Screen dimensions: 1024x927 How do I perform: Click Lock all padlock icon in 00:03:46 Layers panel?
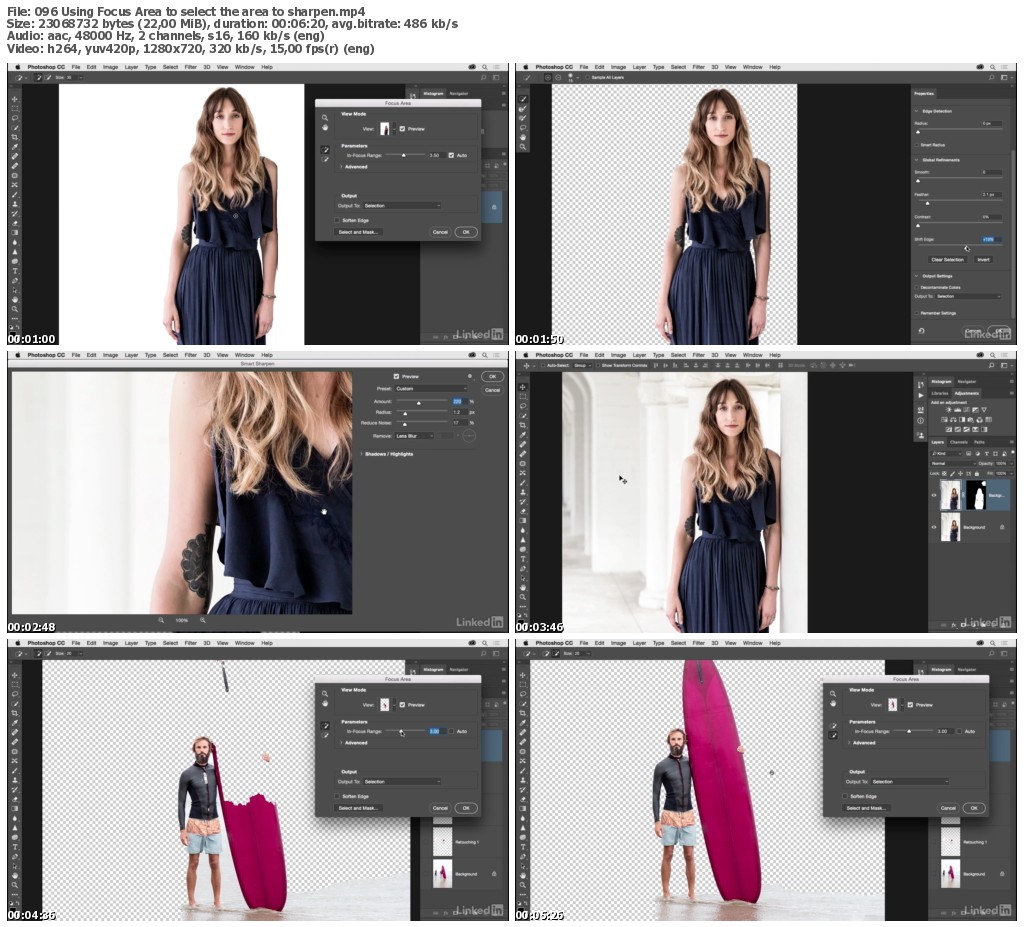(978, 473)
